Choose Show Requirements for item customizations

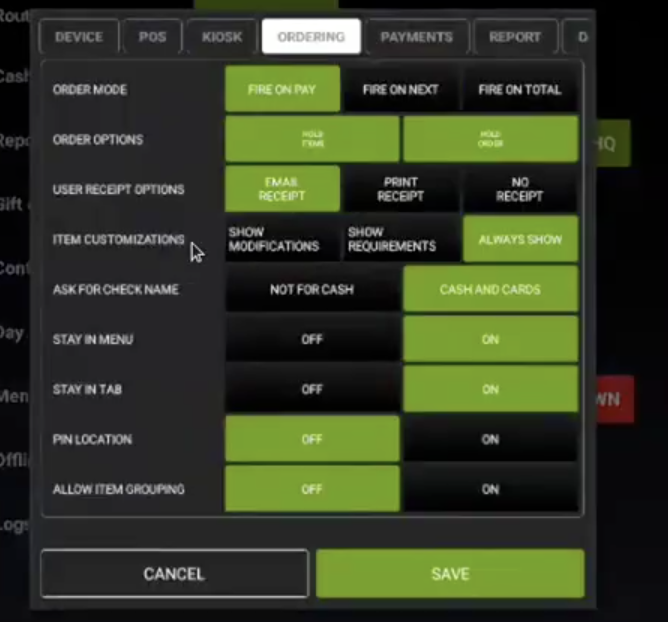click(x=400, y=239)
